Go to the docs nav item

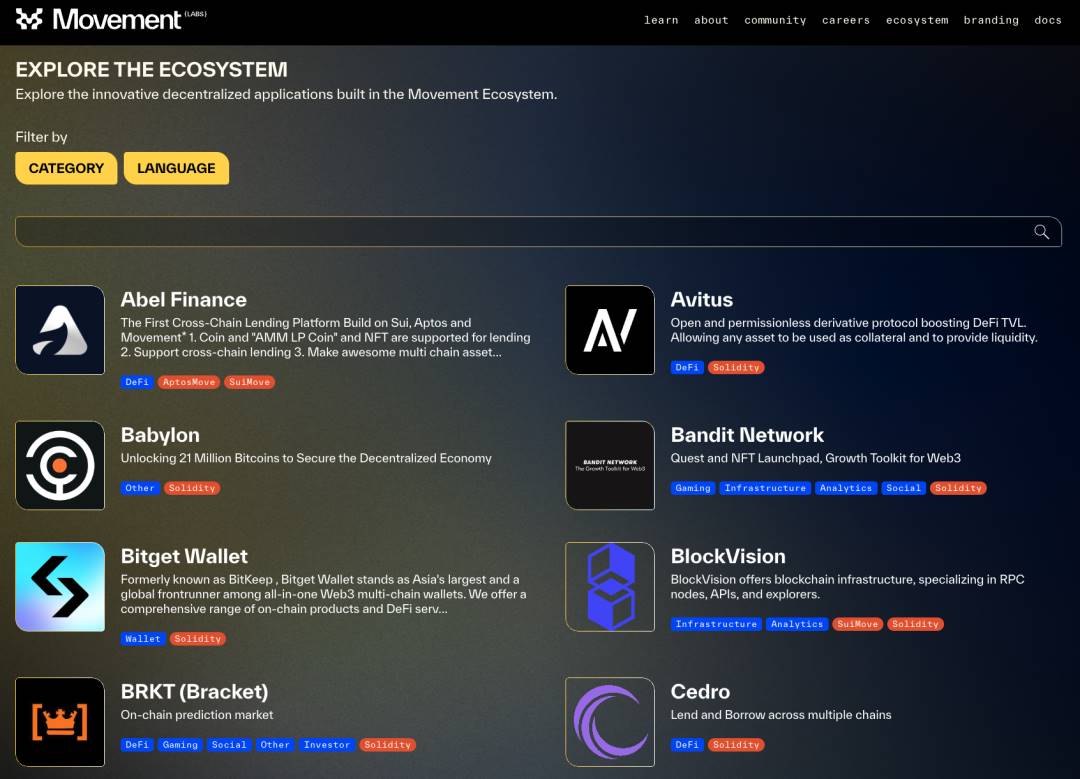1048,20
